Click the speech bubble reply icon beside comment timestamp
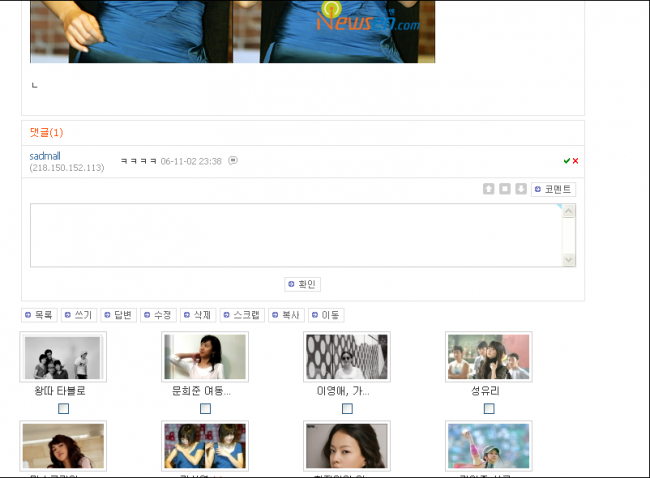650x478 pixels. pos(233,160)
